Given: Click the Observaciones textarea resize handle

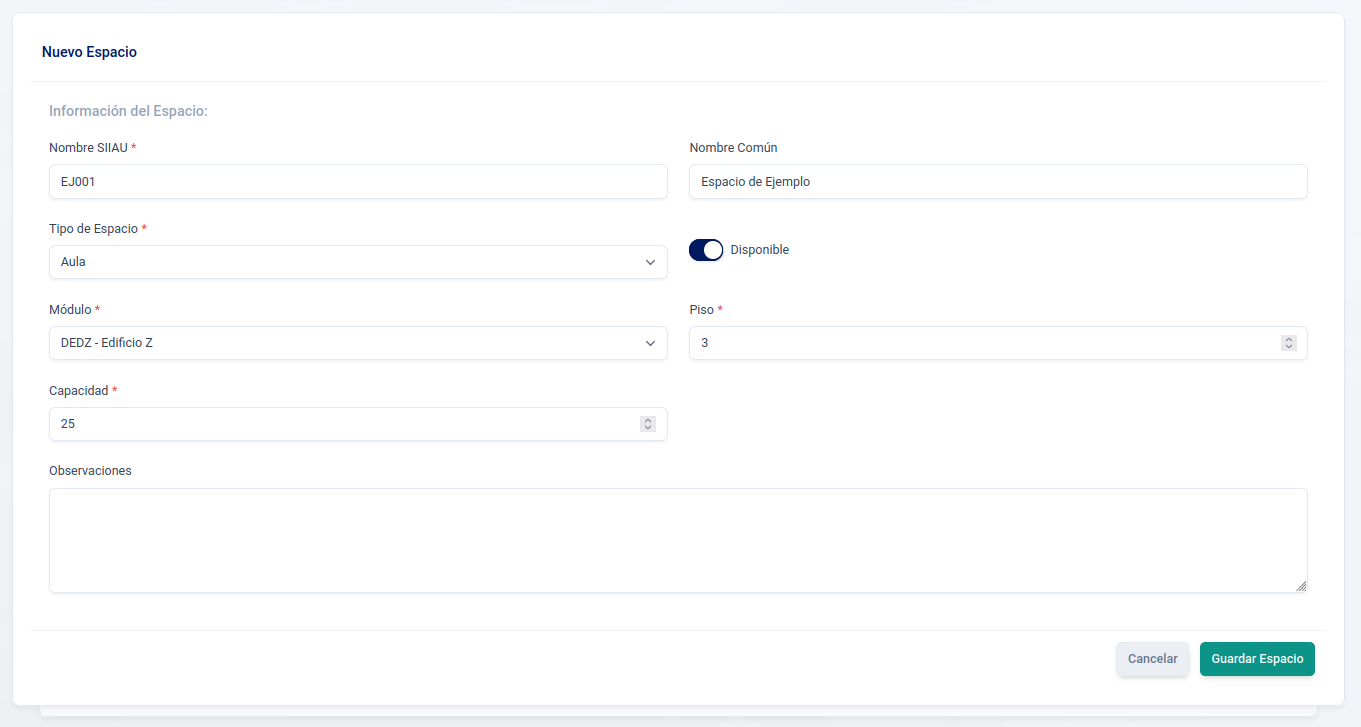Looking at the screenshot, I should coord(1301,586).
